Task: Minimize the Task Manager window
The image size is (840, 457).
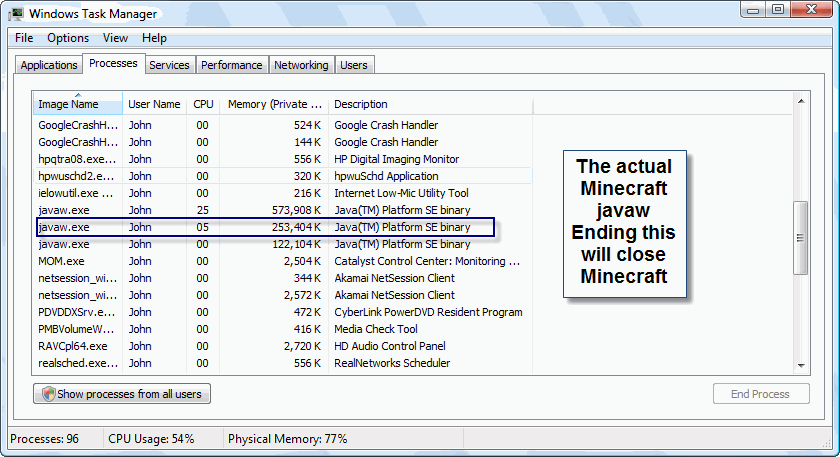Action: click(x=754, y=10)
